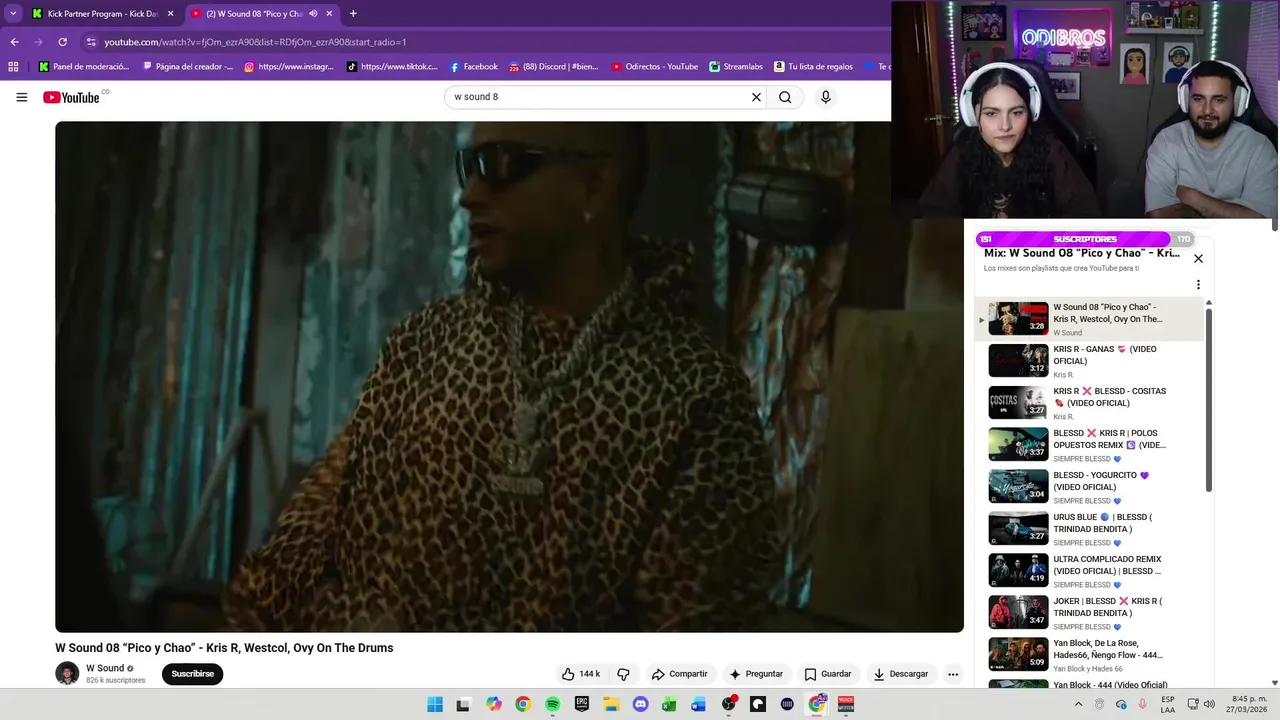Subscribe using the Suscribirse button
1280x720 pixels.
(x=192, y=674)
